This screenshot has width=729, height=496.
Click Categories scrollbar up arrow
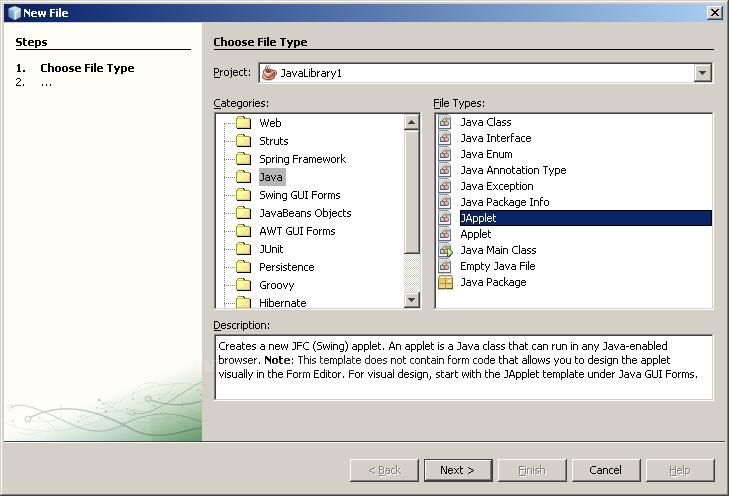coord(411,123)
